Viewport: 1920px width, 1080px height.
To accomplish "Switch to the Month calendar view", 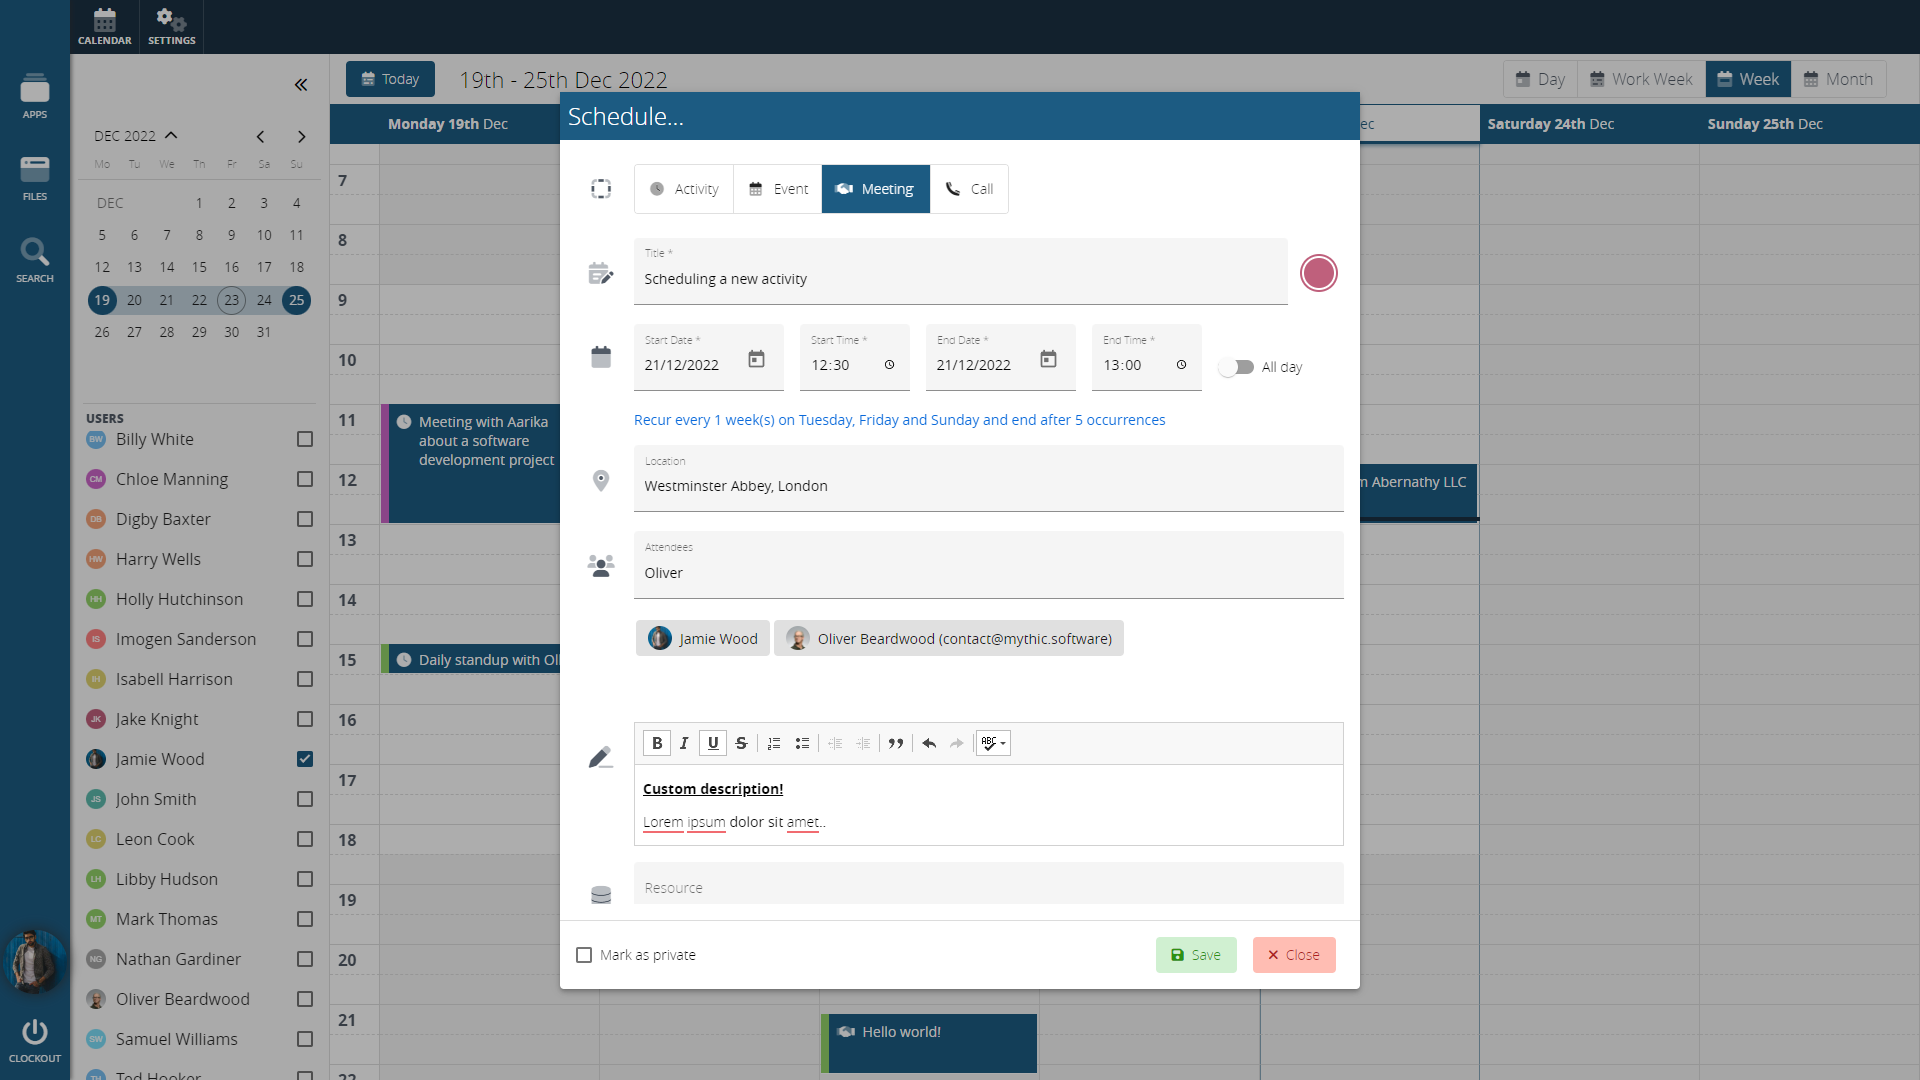I will click(x=1838, y=79).
